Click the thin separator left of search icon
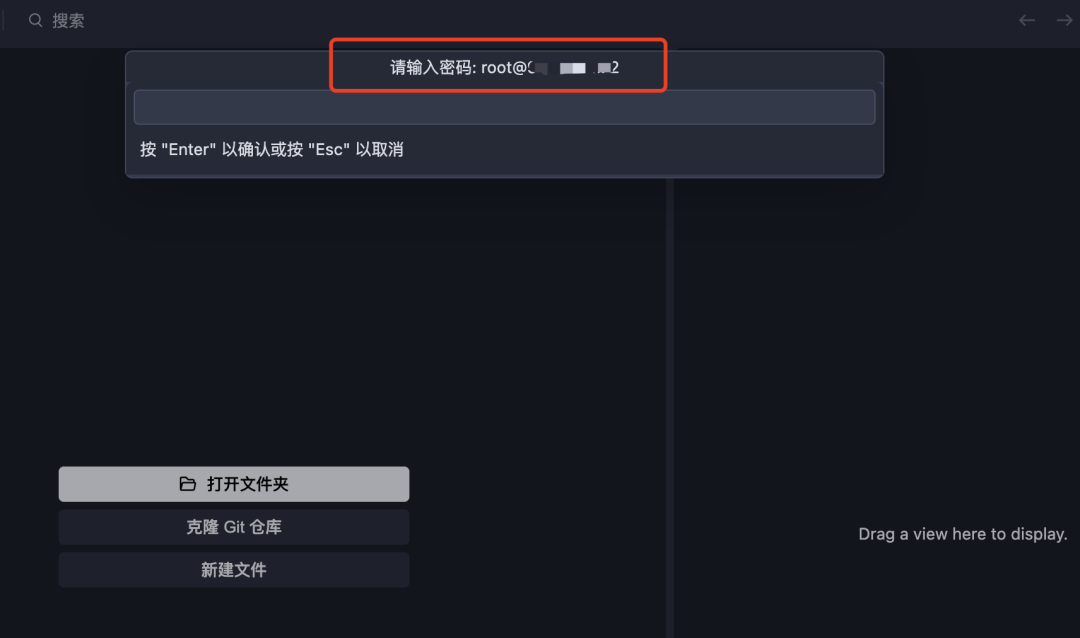Viewport: 1080px width, 638px height. [x=3, y=21]
